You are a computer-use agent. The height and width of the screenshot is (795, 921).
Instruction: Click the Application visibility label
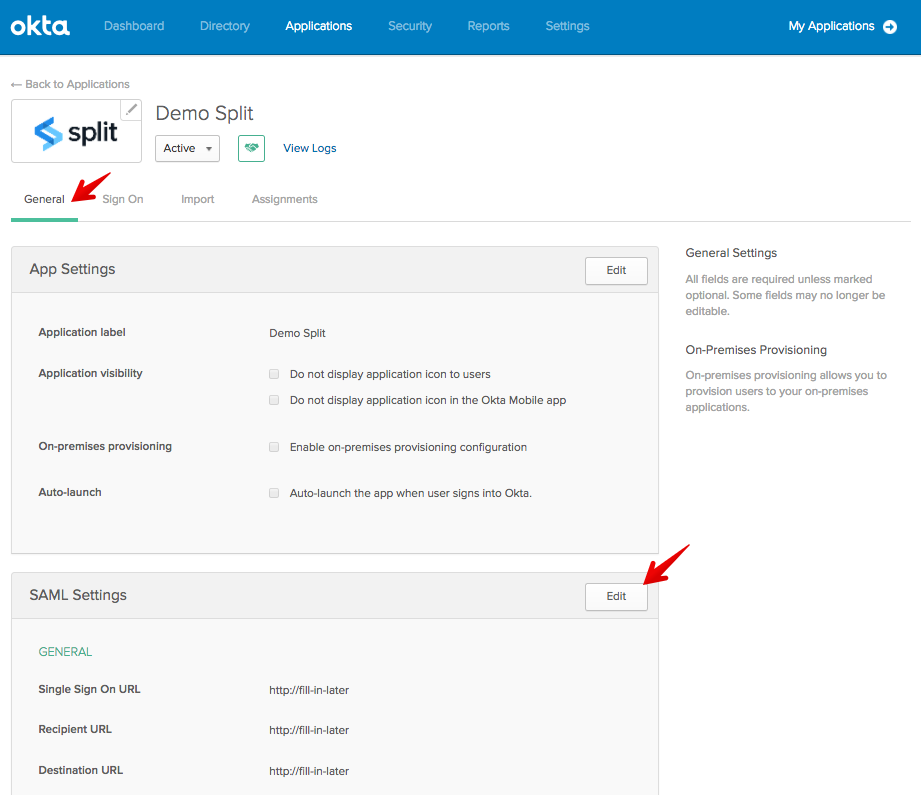click(x=90, y=373)
